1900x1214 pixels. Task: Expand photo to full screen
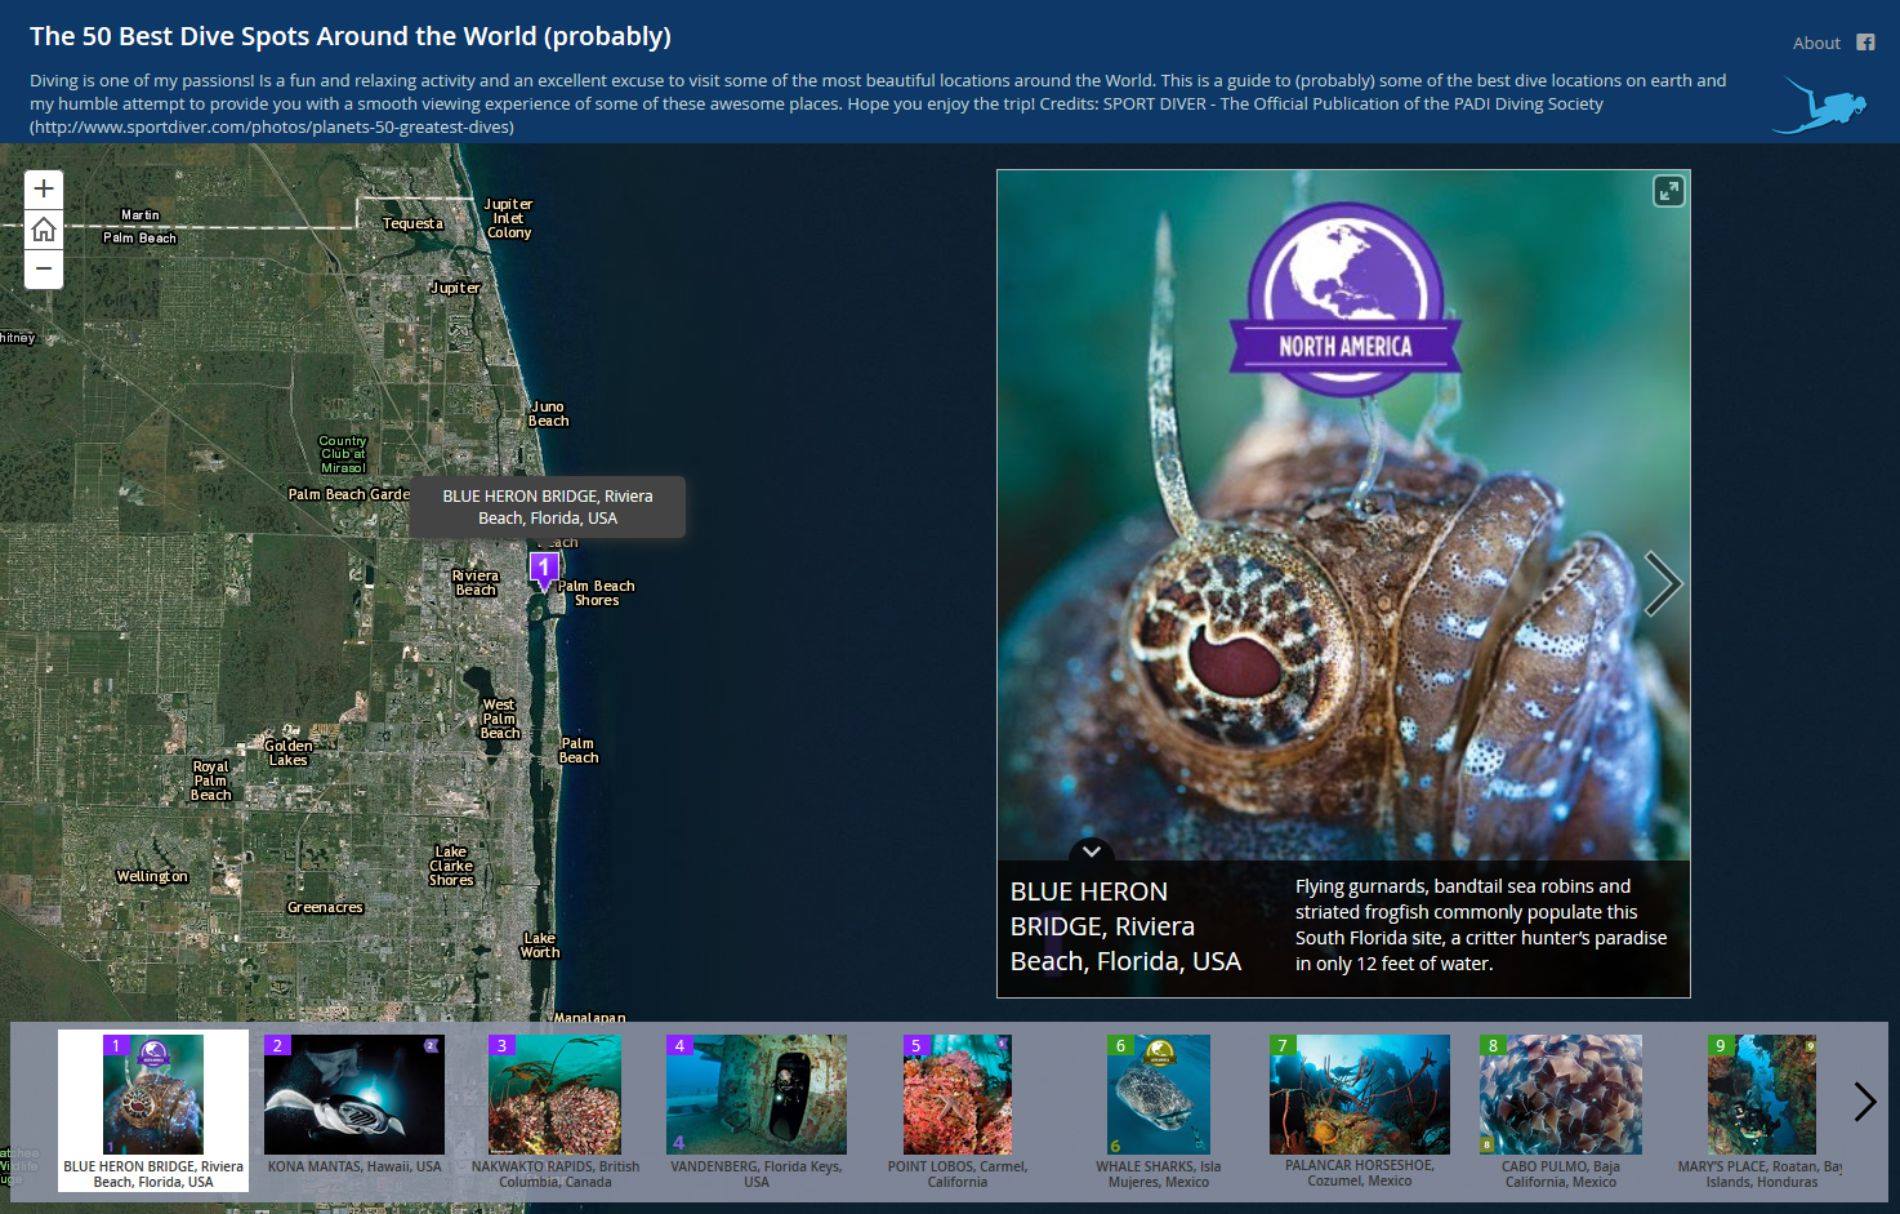1669,191
